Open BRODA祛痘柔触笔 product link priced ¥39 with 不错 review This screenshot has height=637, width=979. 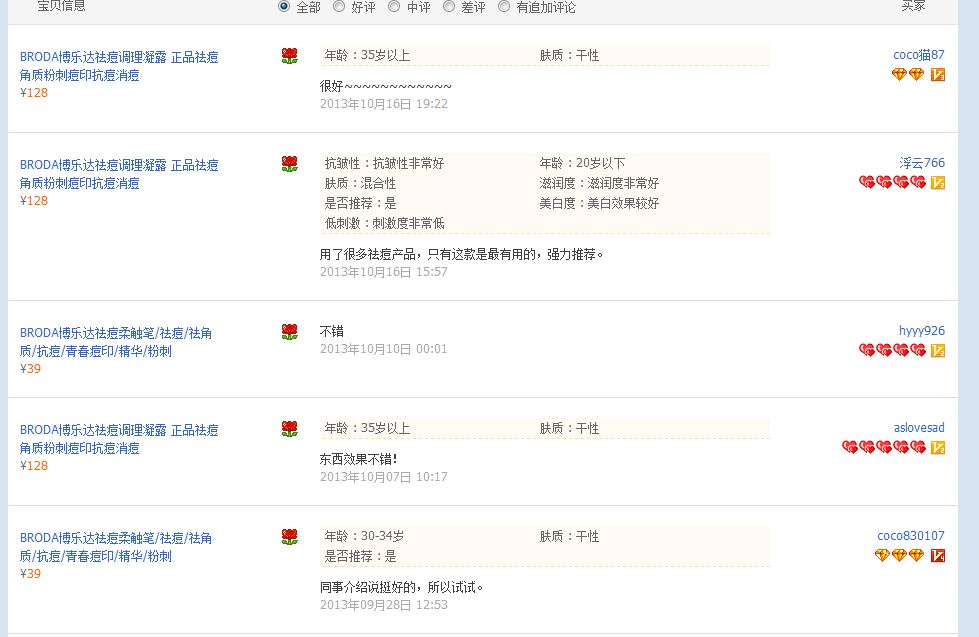116,342
